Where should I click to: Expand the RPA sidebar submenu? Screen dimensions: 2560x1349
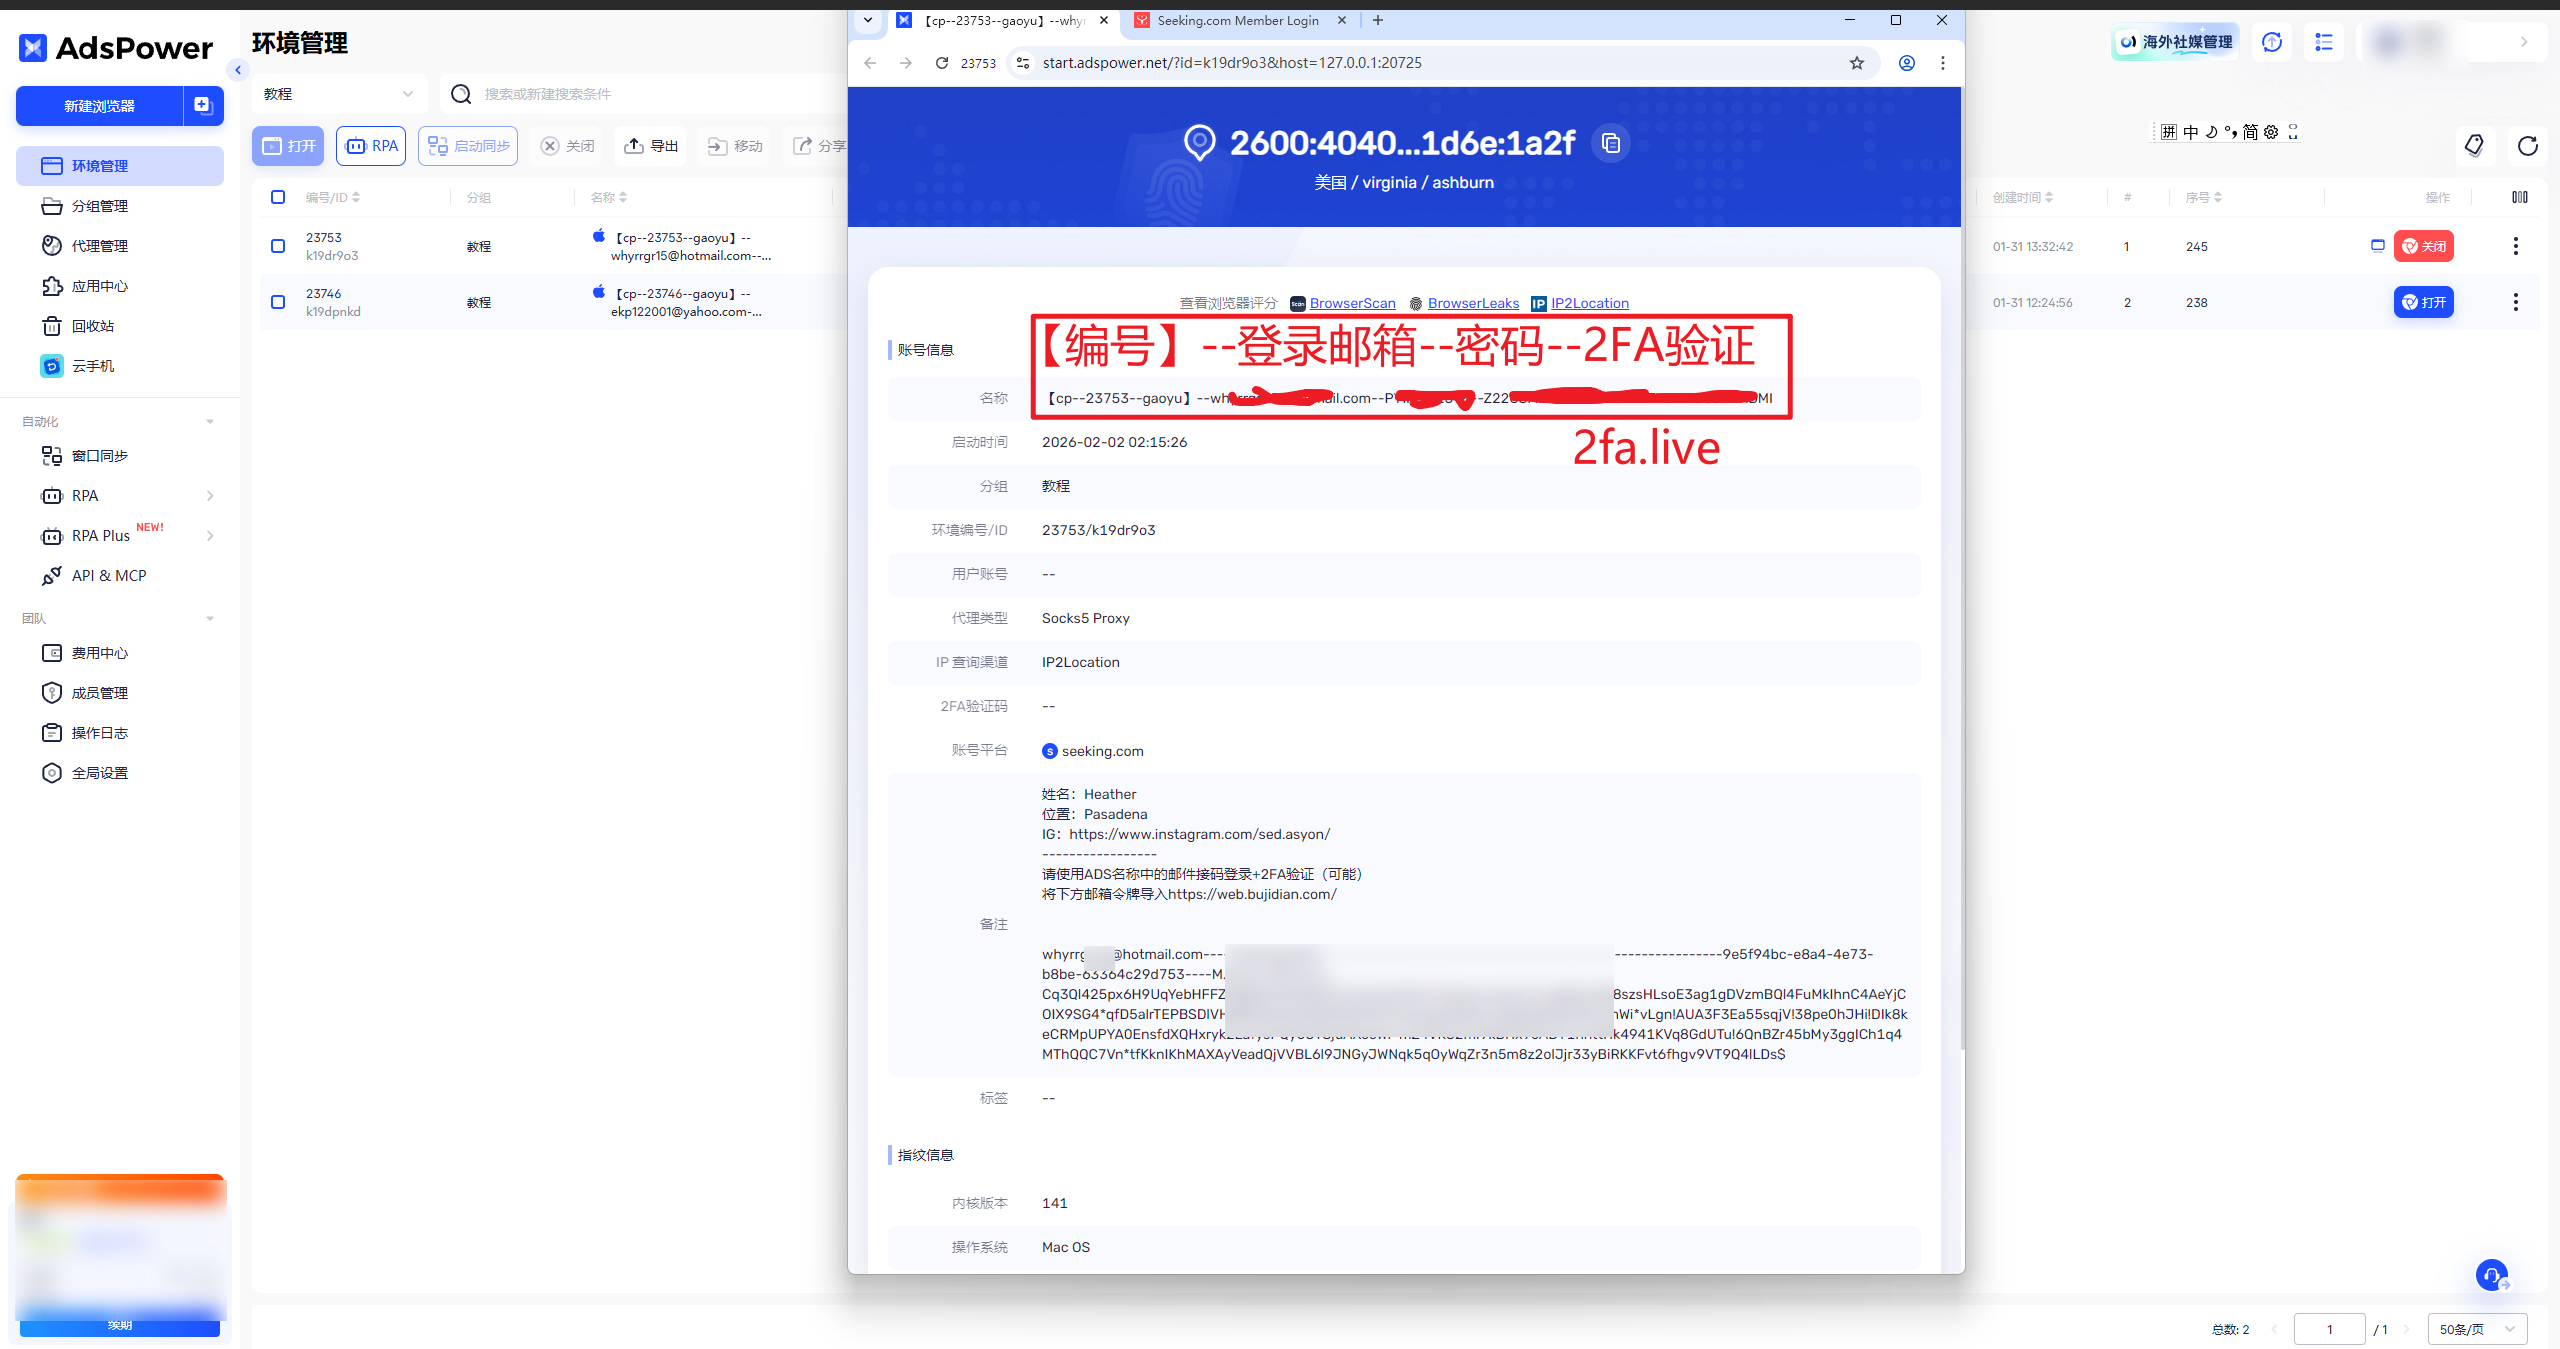[209, 496]
